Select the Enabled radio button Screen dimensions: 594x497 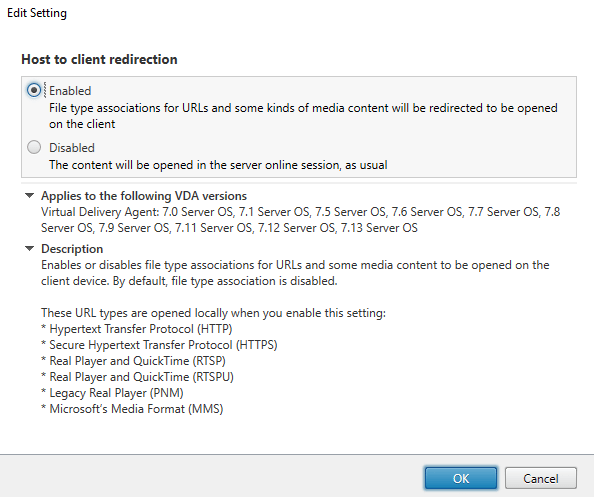coord(34,90)
